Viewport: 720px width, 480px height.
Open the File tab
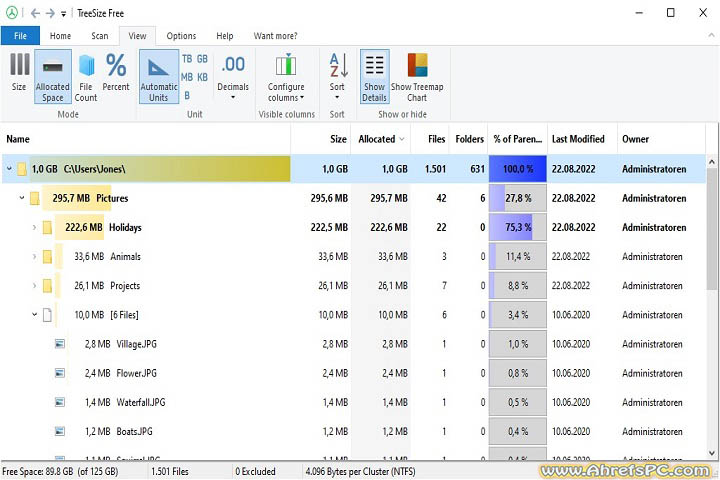pyautogui.click(x=20, y=36)
